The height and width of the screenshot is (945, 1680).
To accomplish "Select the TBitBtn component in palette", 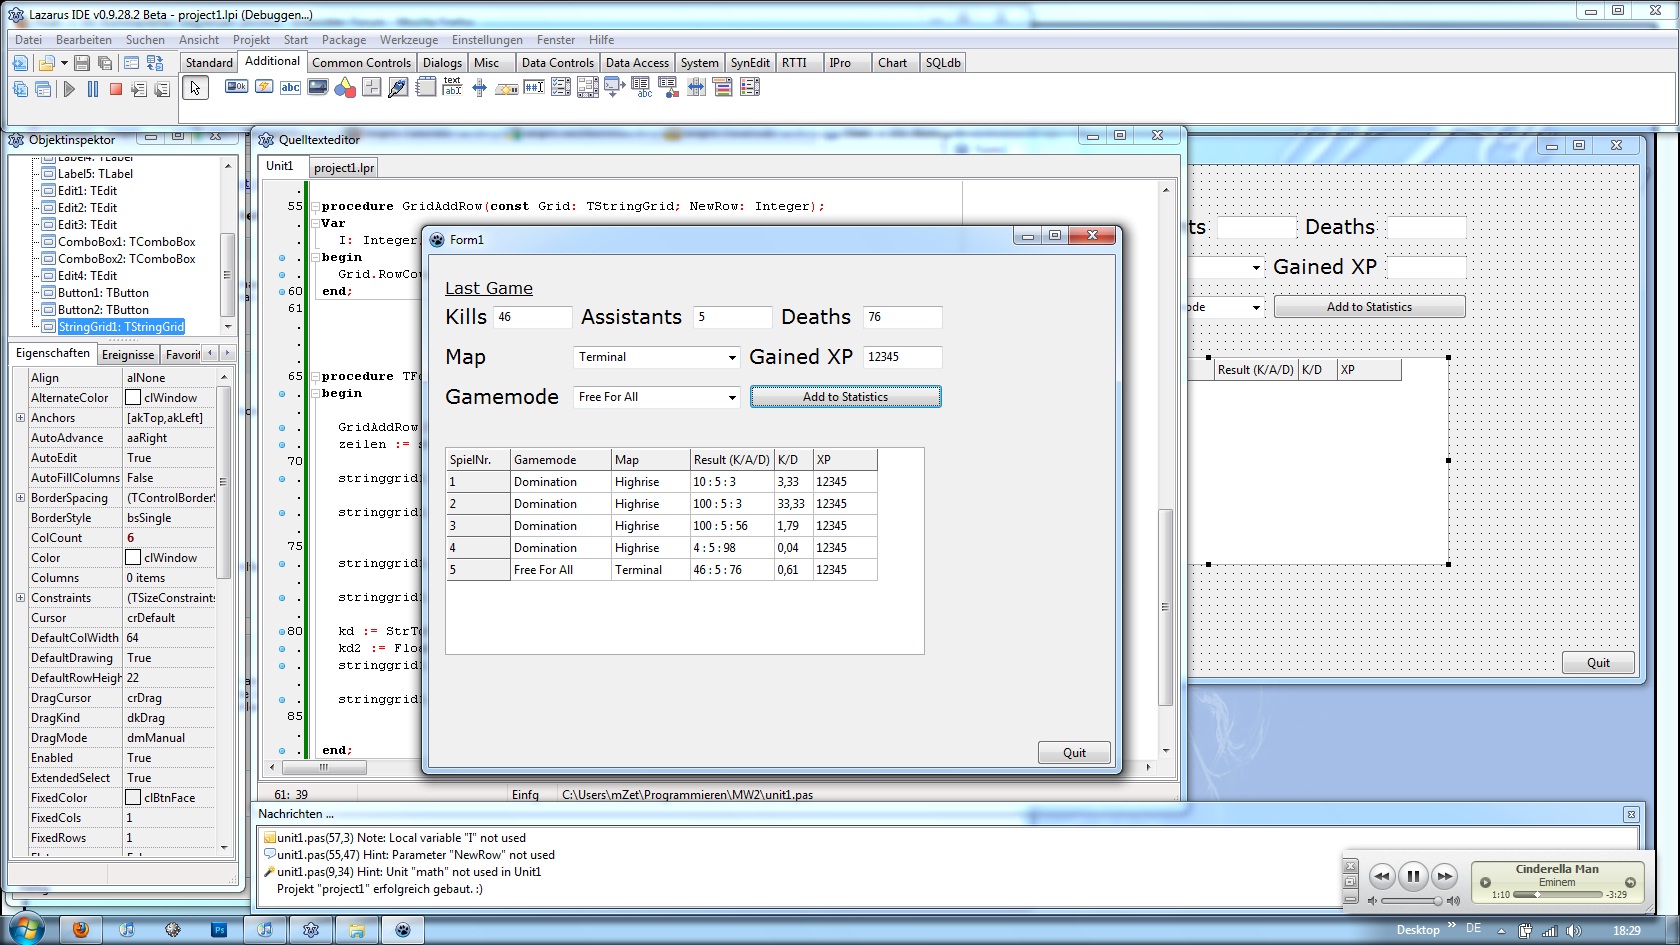I will click(x=237, y=87).
